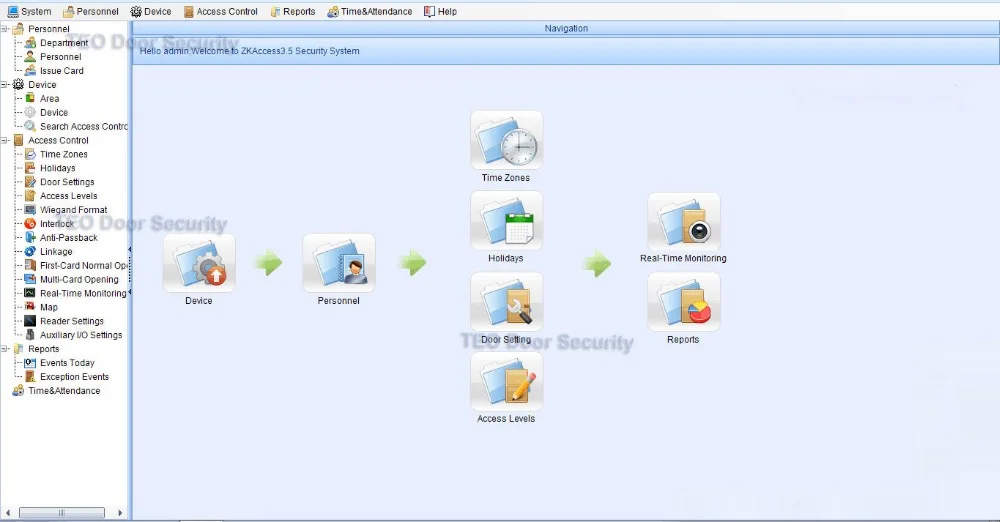The width and height of the screenshot is (1000, 522).
Task: Click the Reader Settings tree icon
Action: click(30, 321)
